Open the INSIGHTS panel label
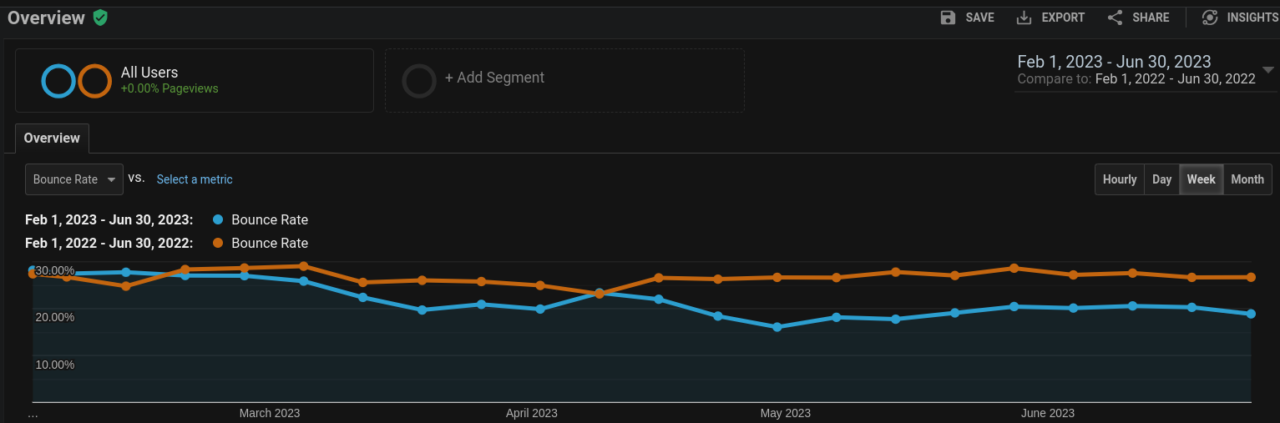 1252,17
